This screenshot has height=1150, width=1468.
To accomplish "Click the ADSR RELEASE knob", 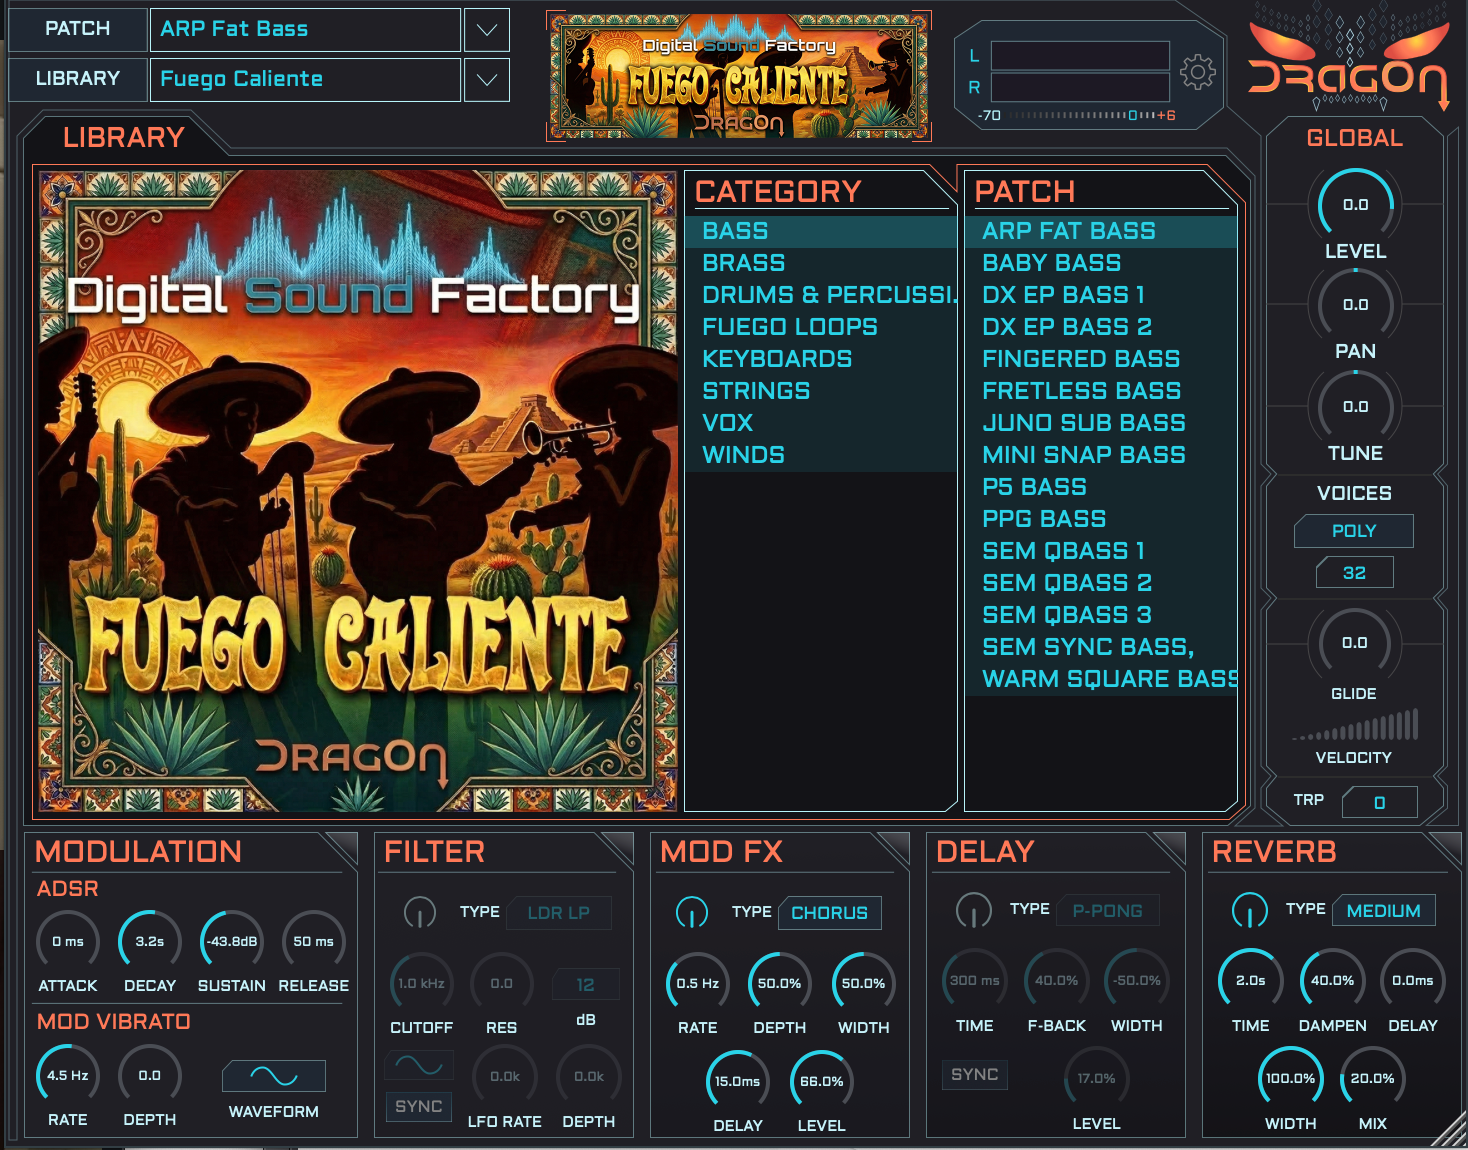I will pyautogui.click(x=314, y=941).
